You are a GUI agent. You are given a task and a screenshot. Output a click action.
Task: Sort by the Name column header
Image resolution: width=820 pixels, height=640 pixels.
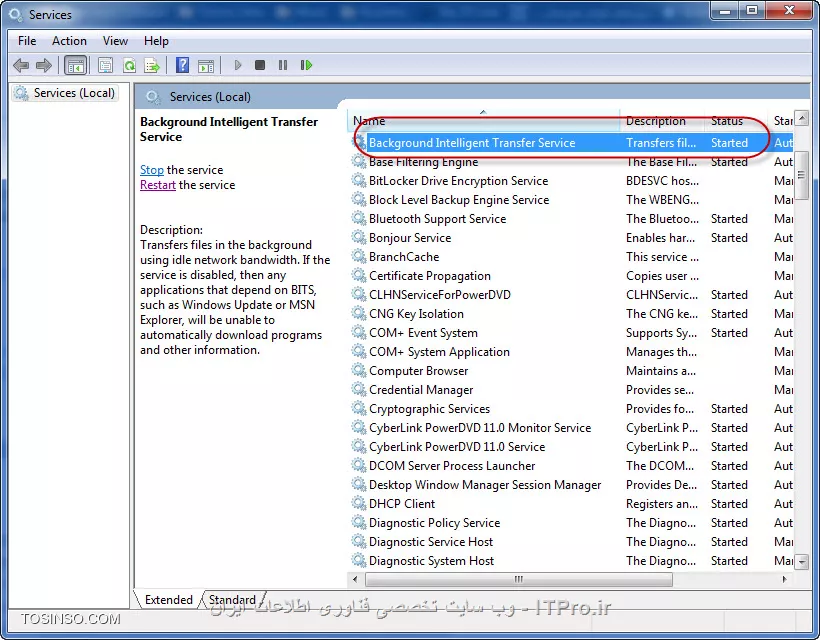tap(484, 121)
